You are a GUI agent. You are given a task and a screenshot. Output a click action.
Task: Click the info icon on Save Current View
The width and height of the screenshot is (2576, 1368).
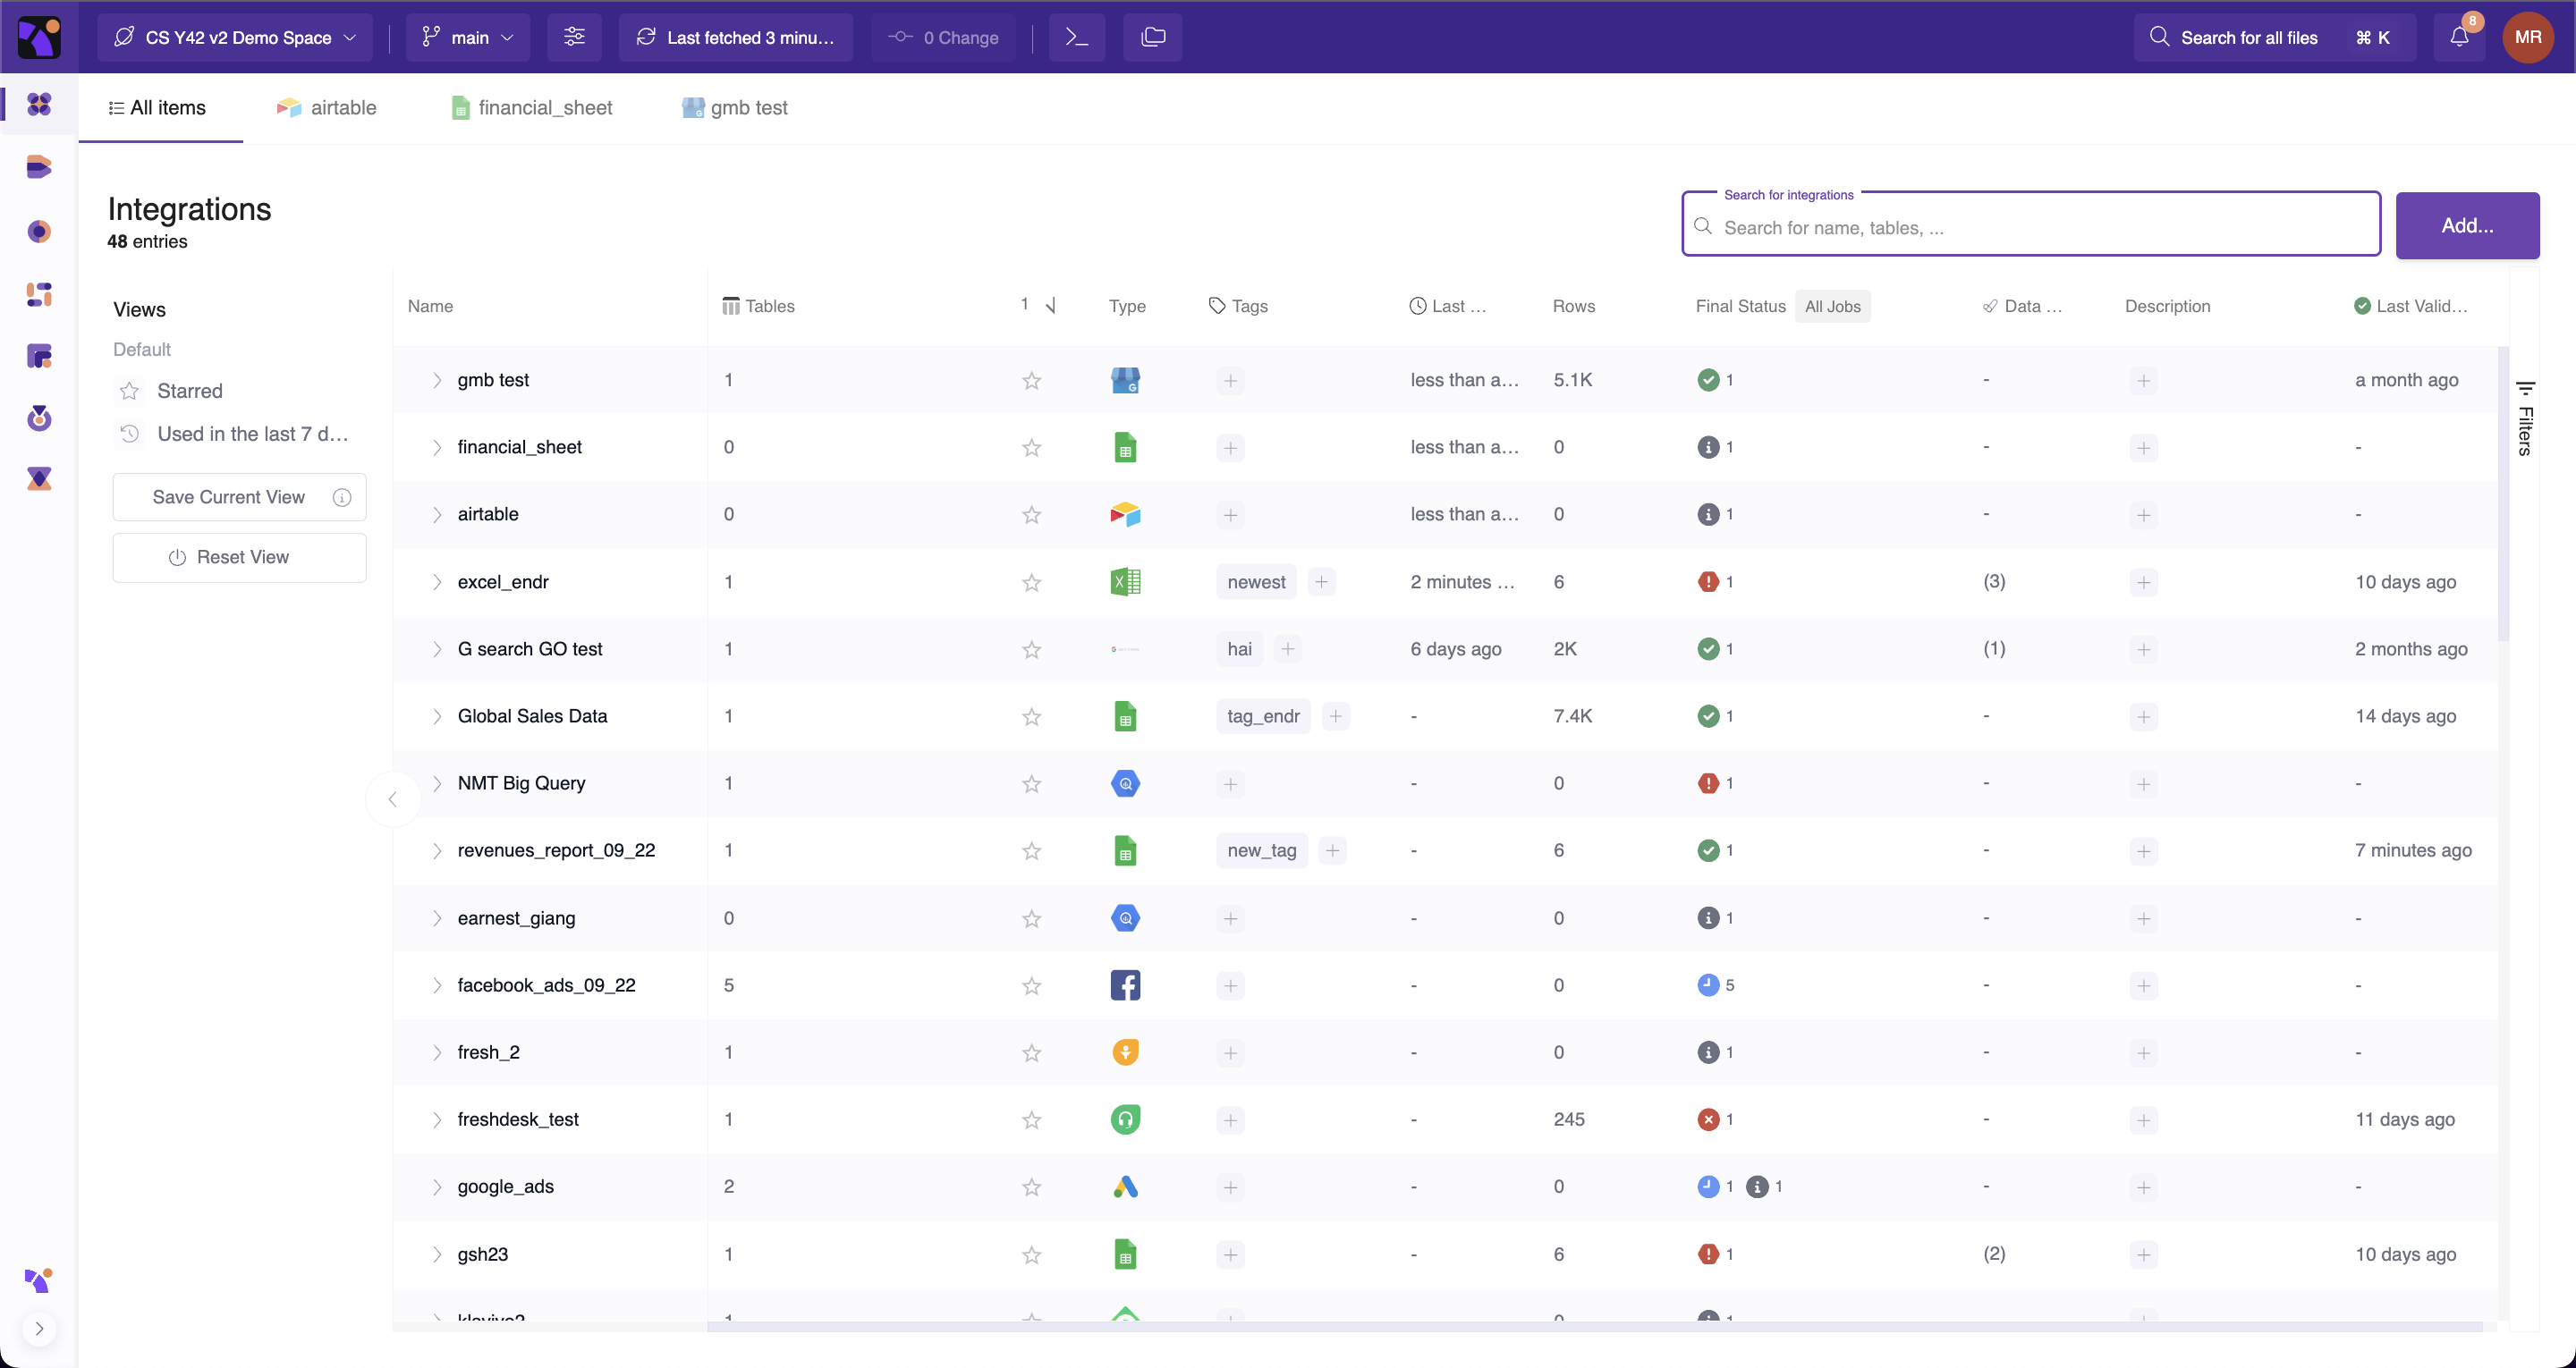coord(342,498)
